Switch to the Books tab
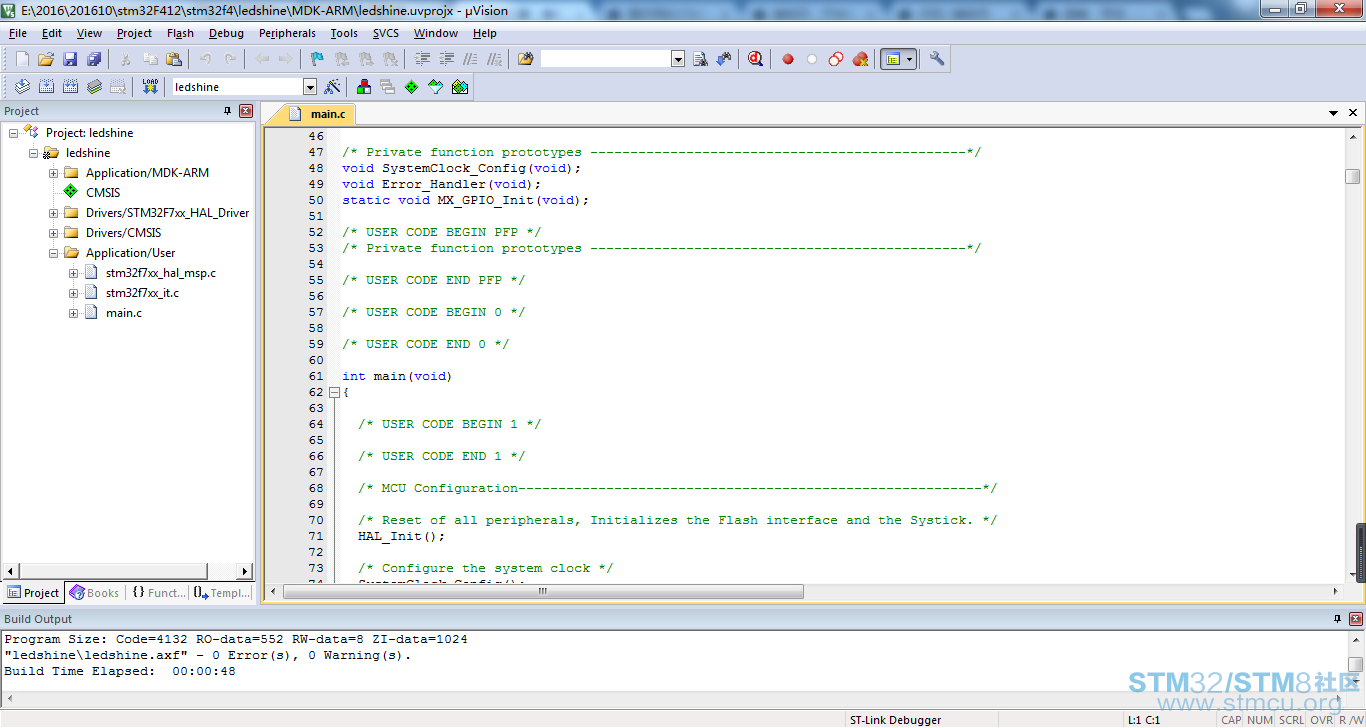1366x728 pixels. (x=95, y=593)
